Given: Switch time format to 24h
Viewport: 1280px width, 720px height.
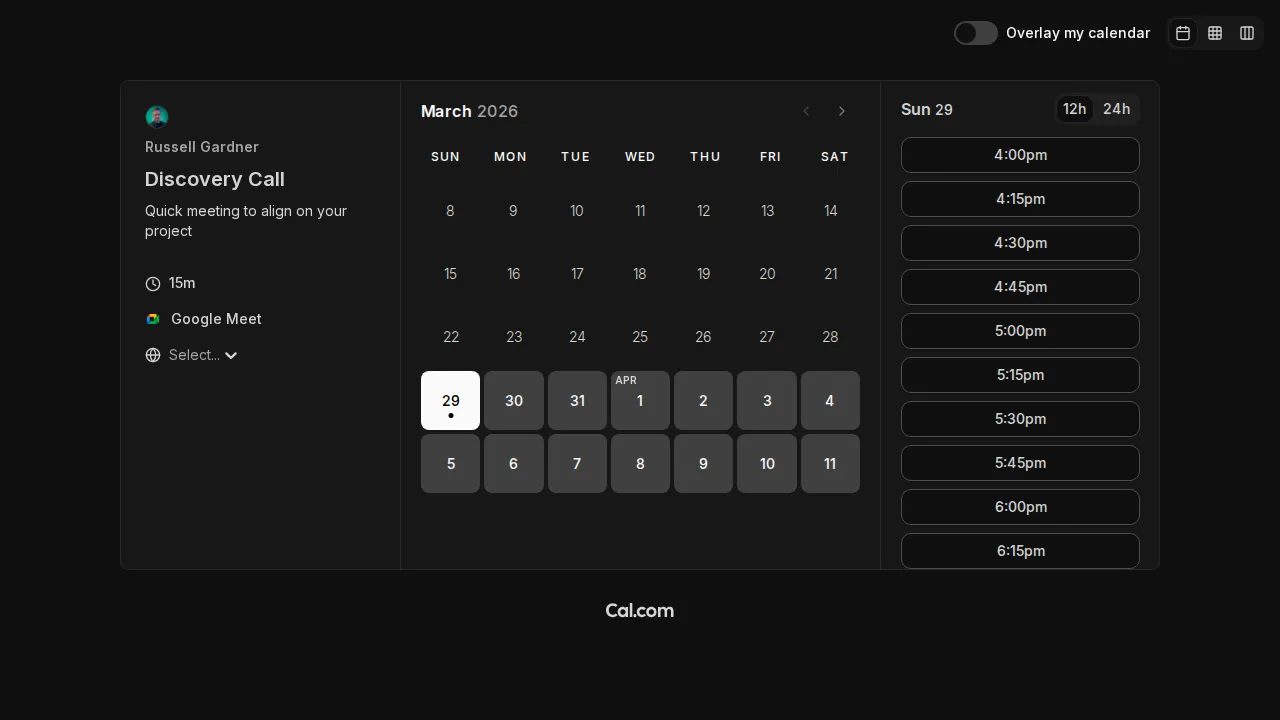Looking at the screenshot, I should (1117, 109).
